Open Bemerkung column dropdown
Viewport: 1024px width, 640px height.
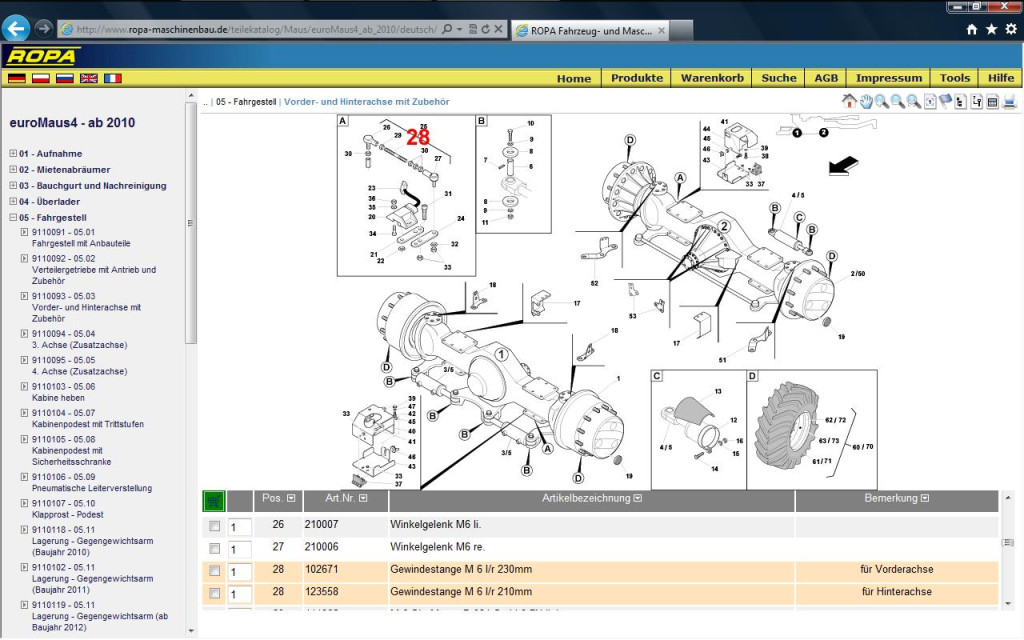tap(925, 498)
